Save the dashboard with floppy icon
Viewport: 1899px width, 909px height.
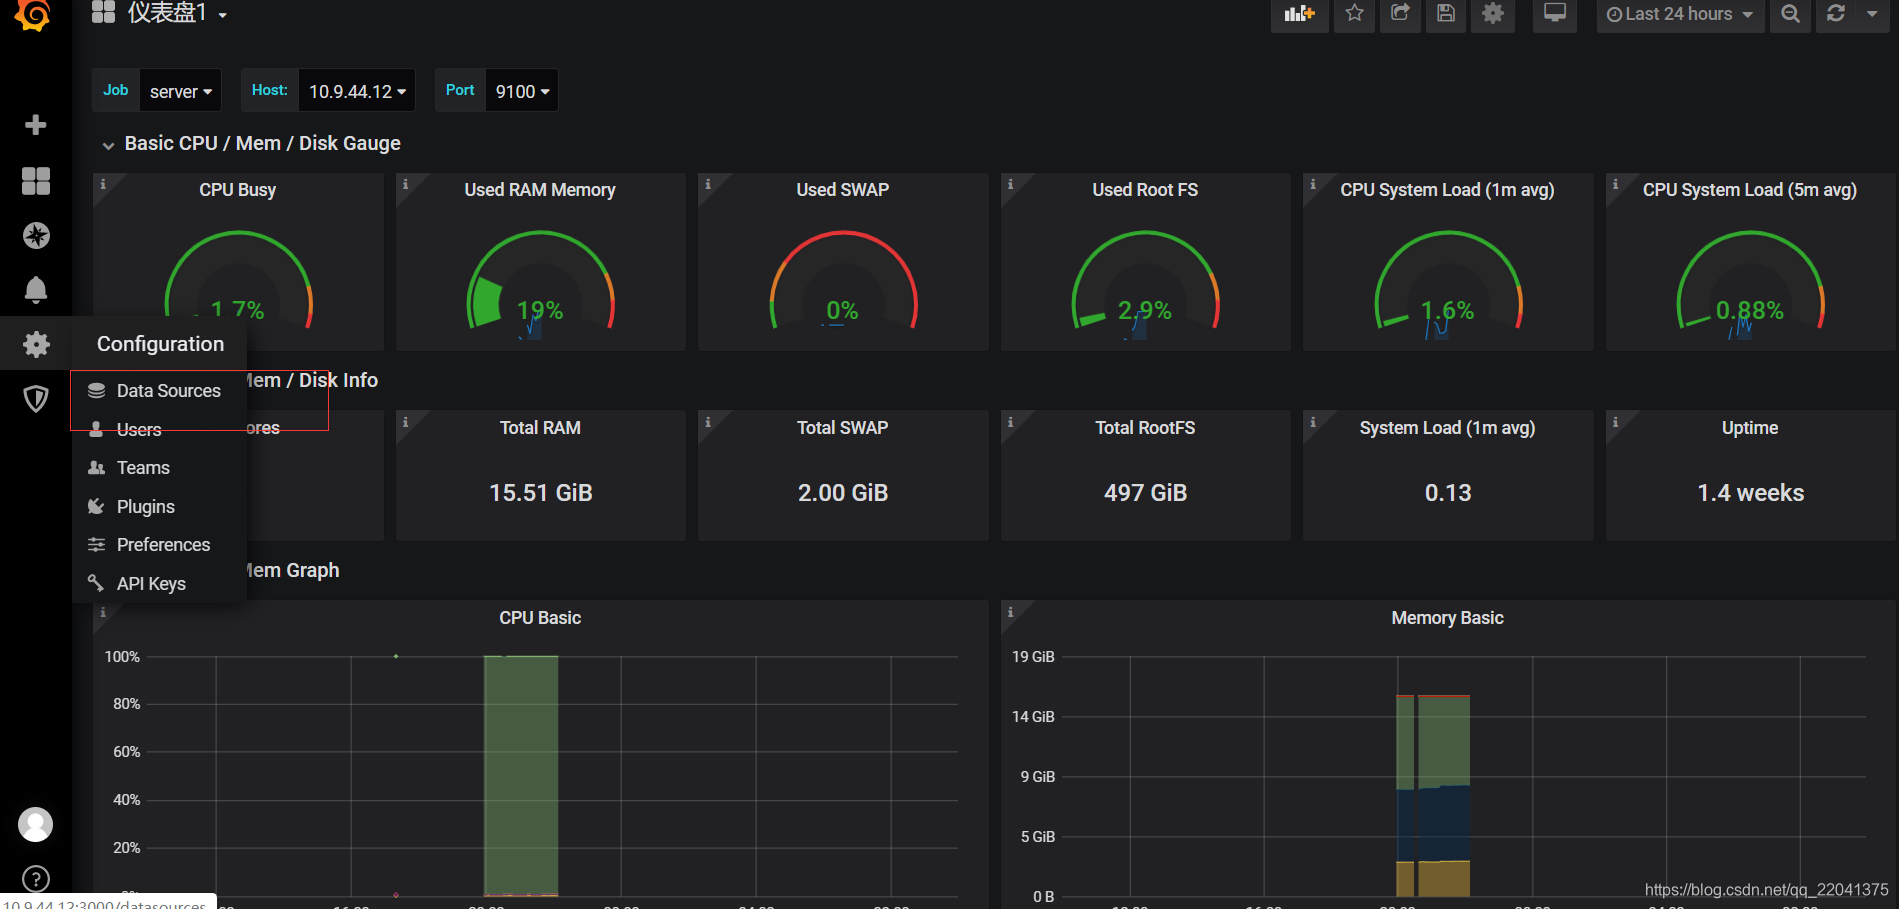[1446, 14]
